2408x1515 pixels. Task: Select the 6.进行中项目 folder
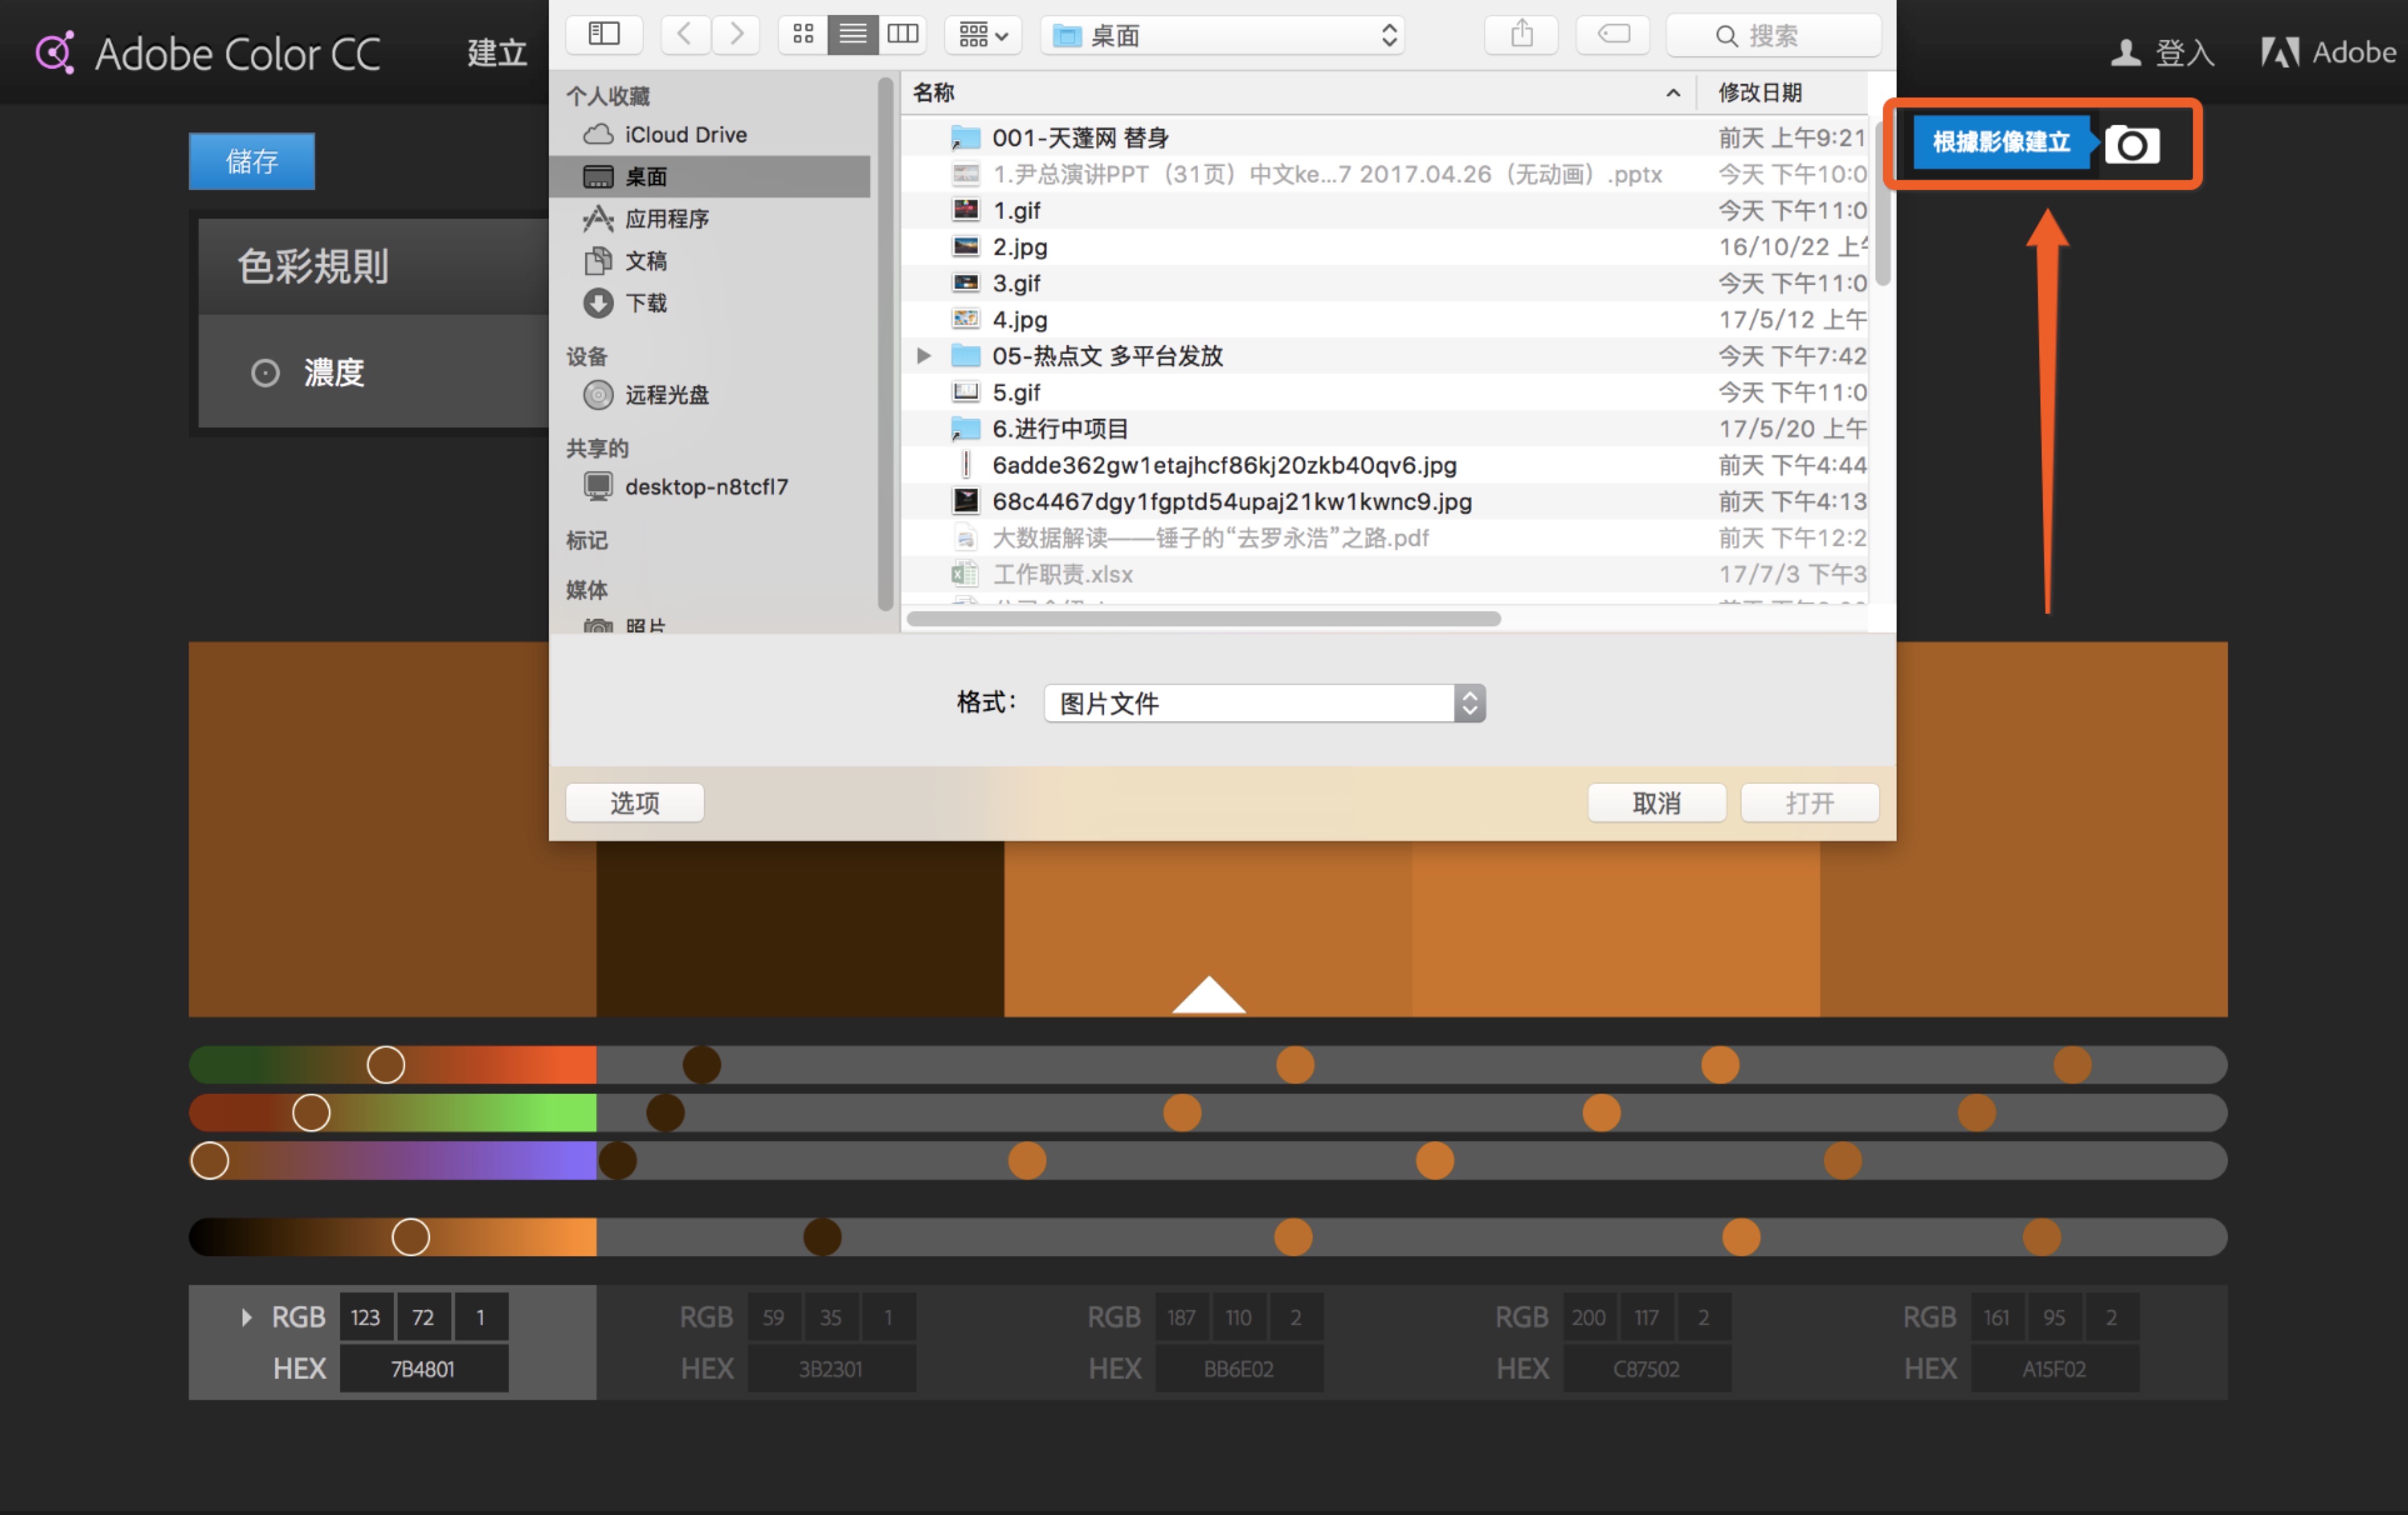(1384, 428)
